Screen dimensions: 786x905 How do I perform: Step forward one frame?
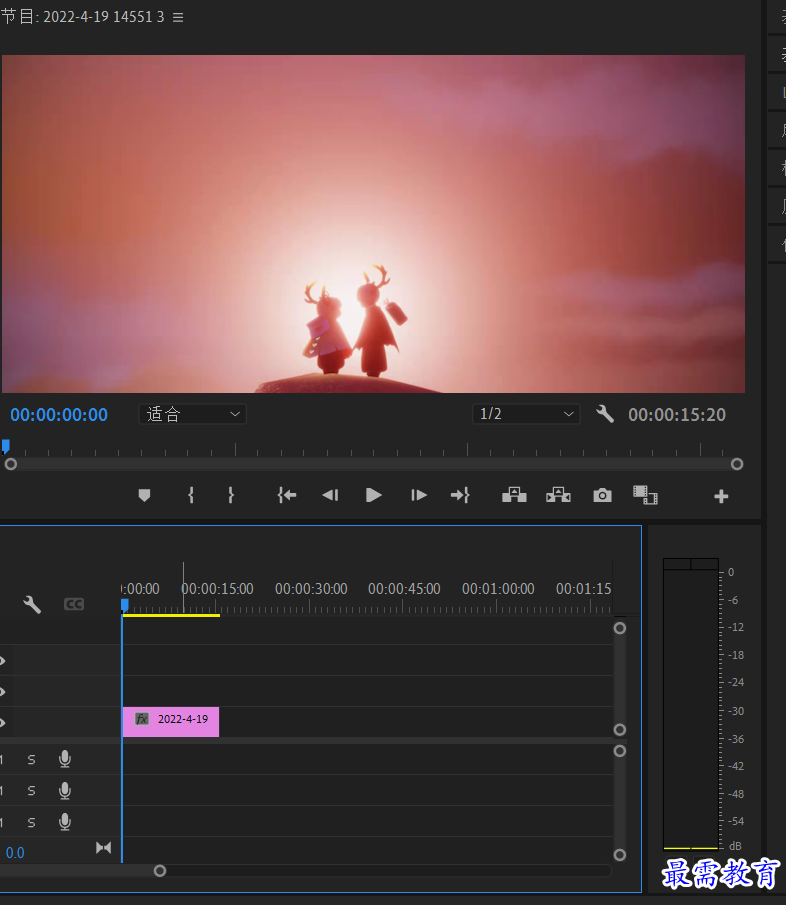[x=418, y=495]
